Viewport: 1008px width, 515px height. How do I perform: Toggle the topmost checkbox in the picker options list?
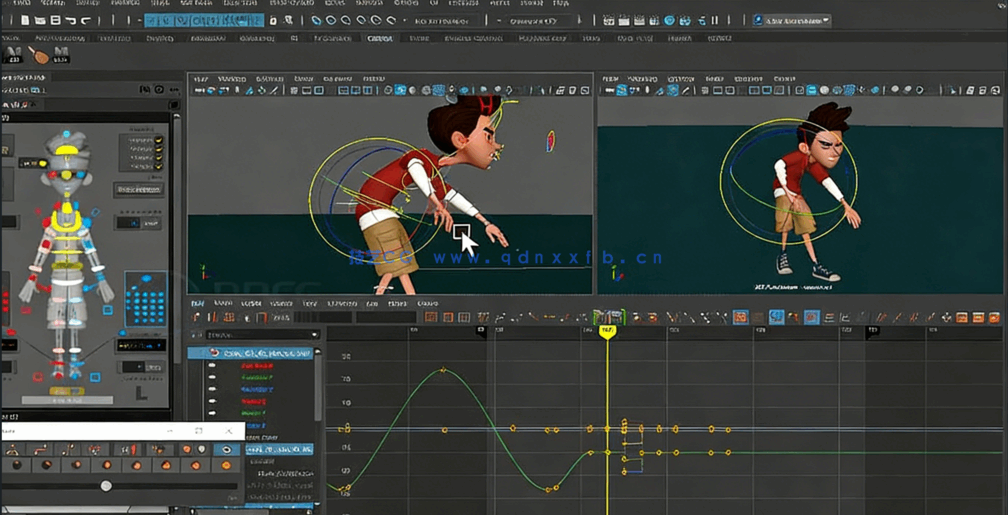coord(158,141)
